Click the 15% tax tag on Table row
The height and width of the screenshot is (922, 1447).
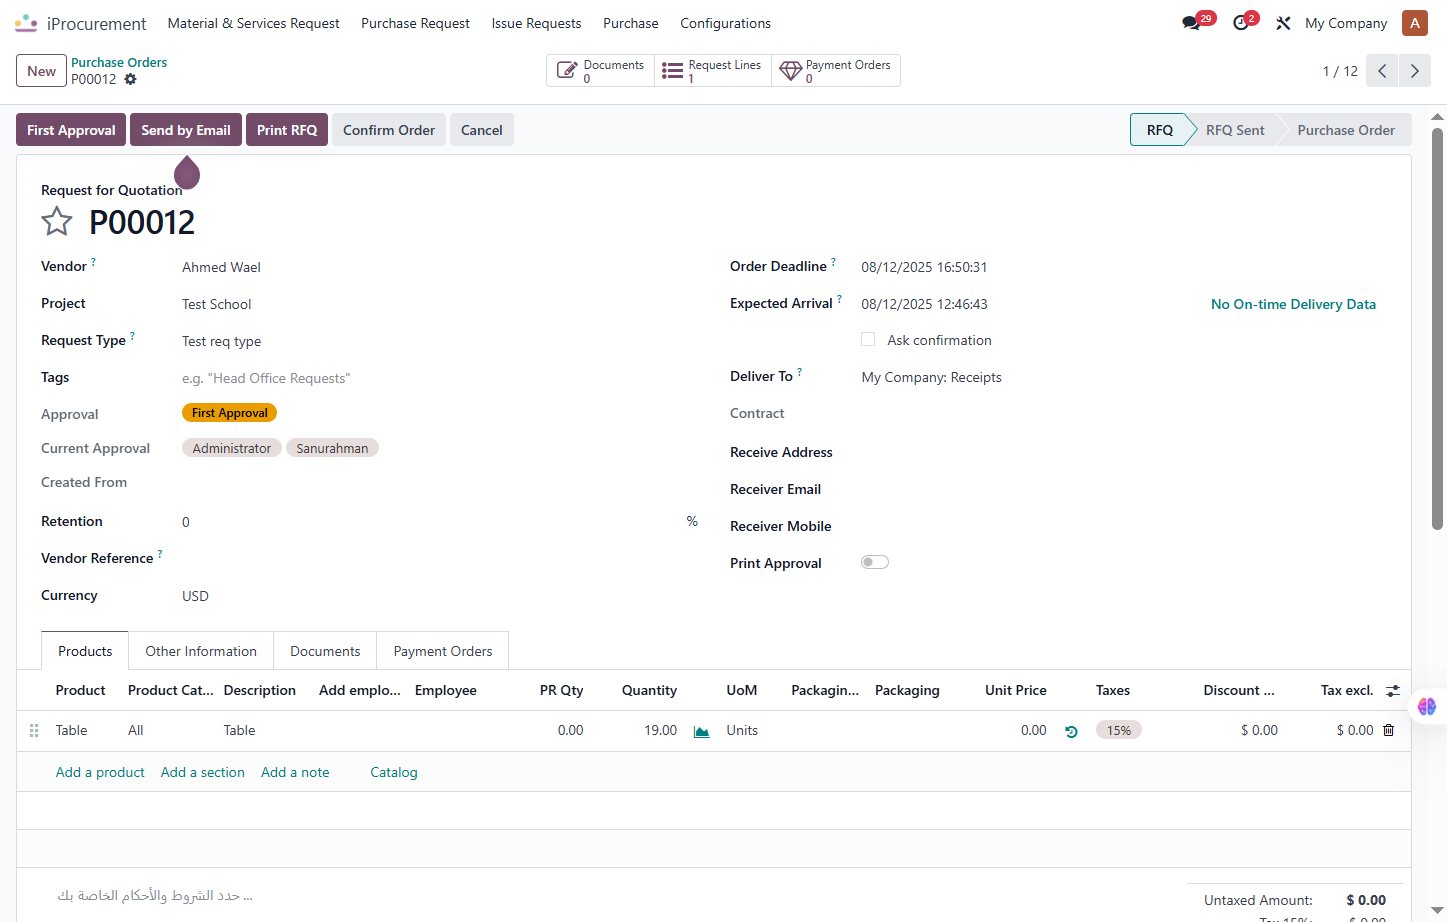[1118, 730]
